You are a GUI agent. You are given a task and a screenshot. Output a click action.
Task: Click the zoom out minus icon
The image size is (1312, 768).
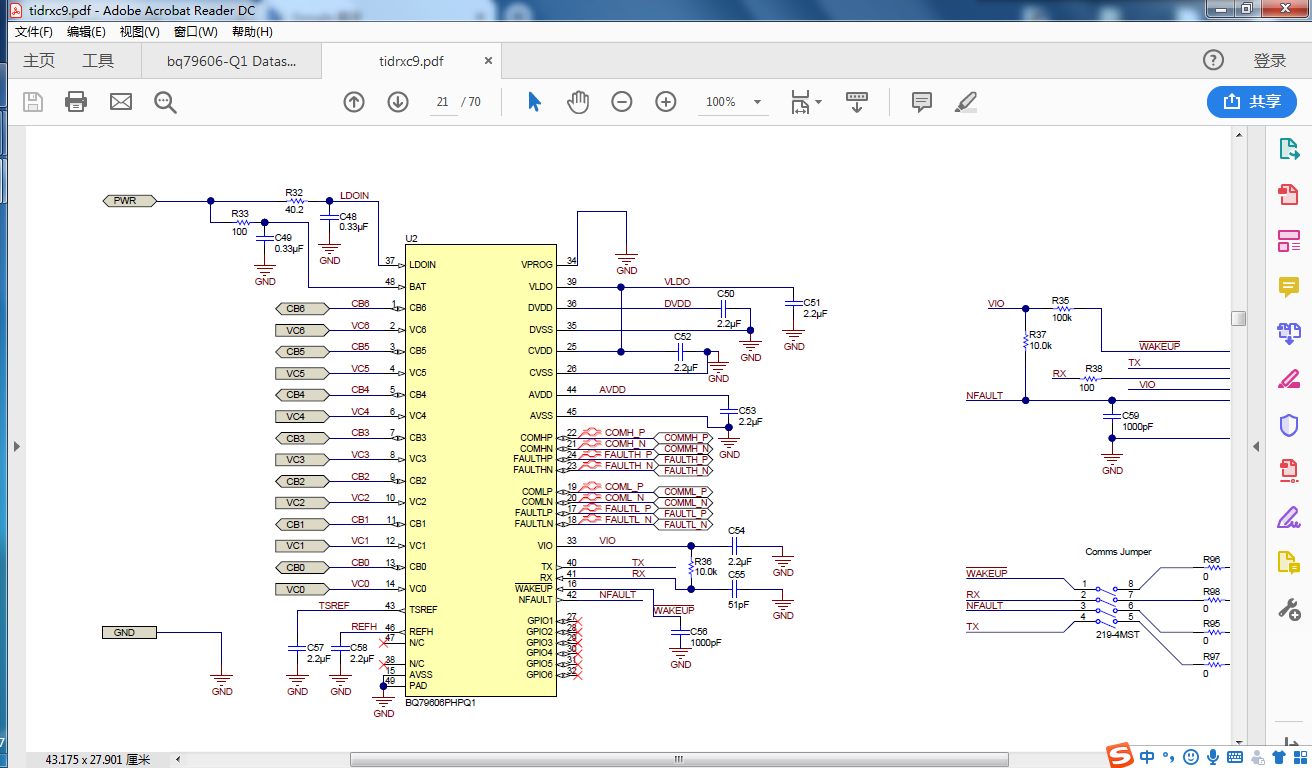click(622, 102)
